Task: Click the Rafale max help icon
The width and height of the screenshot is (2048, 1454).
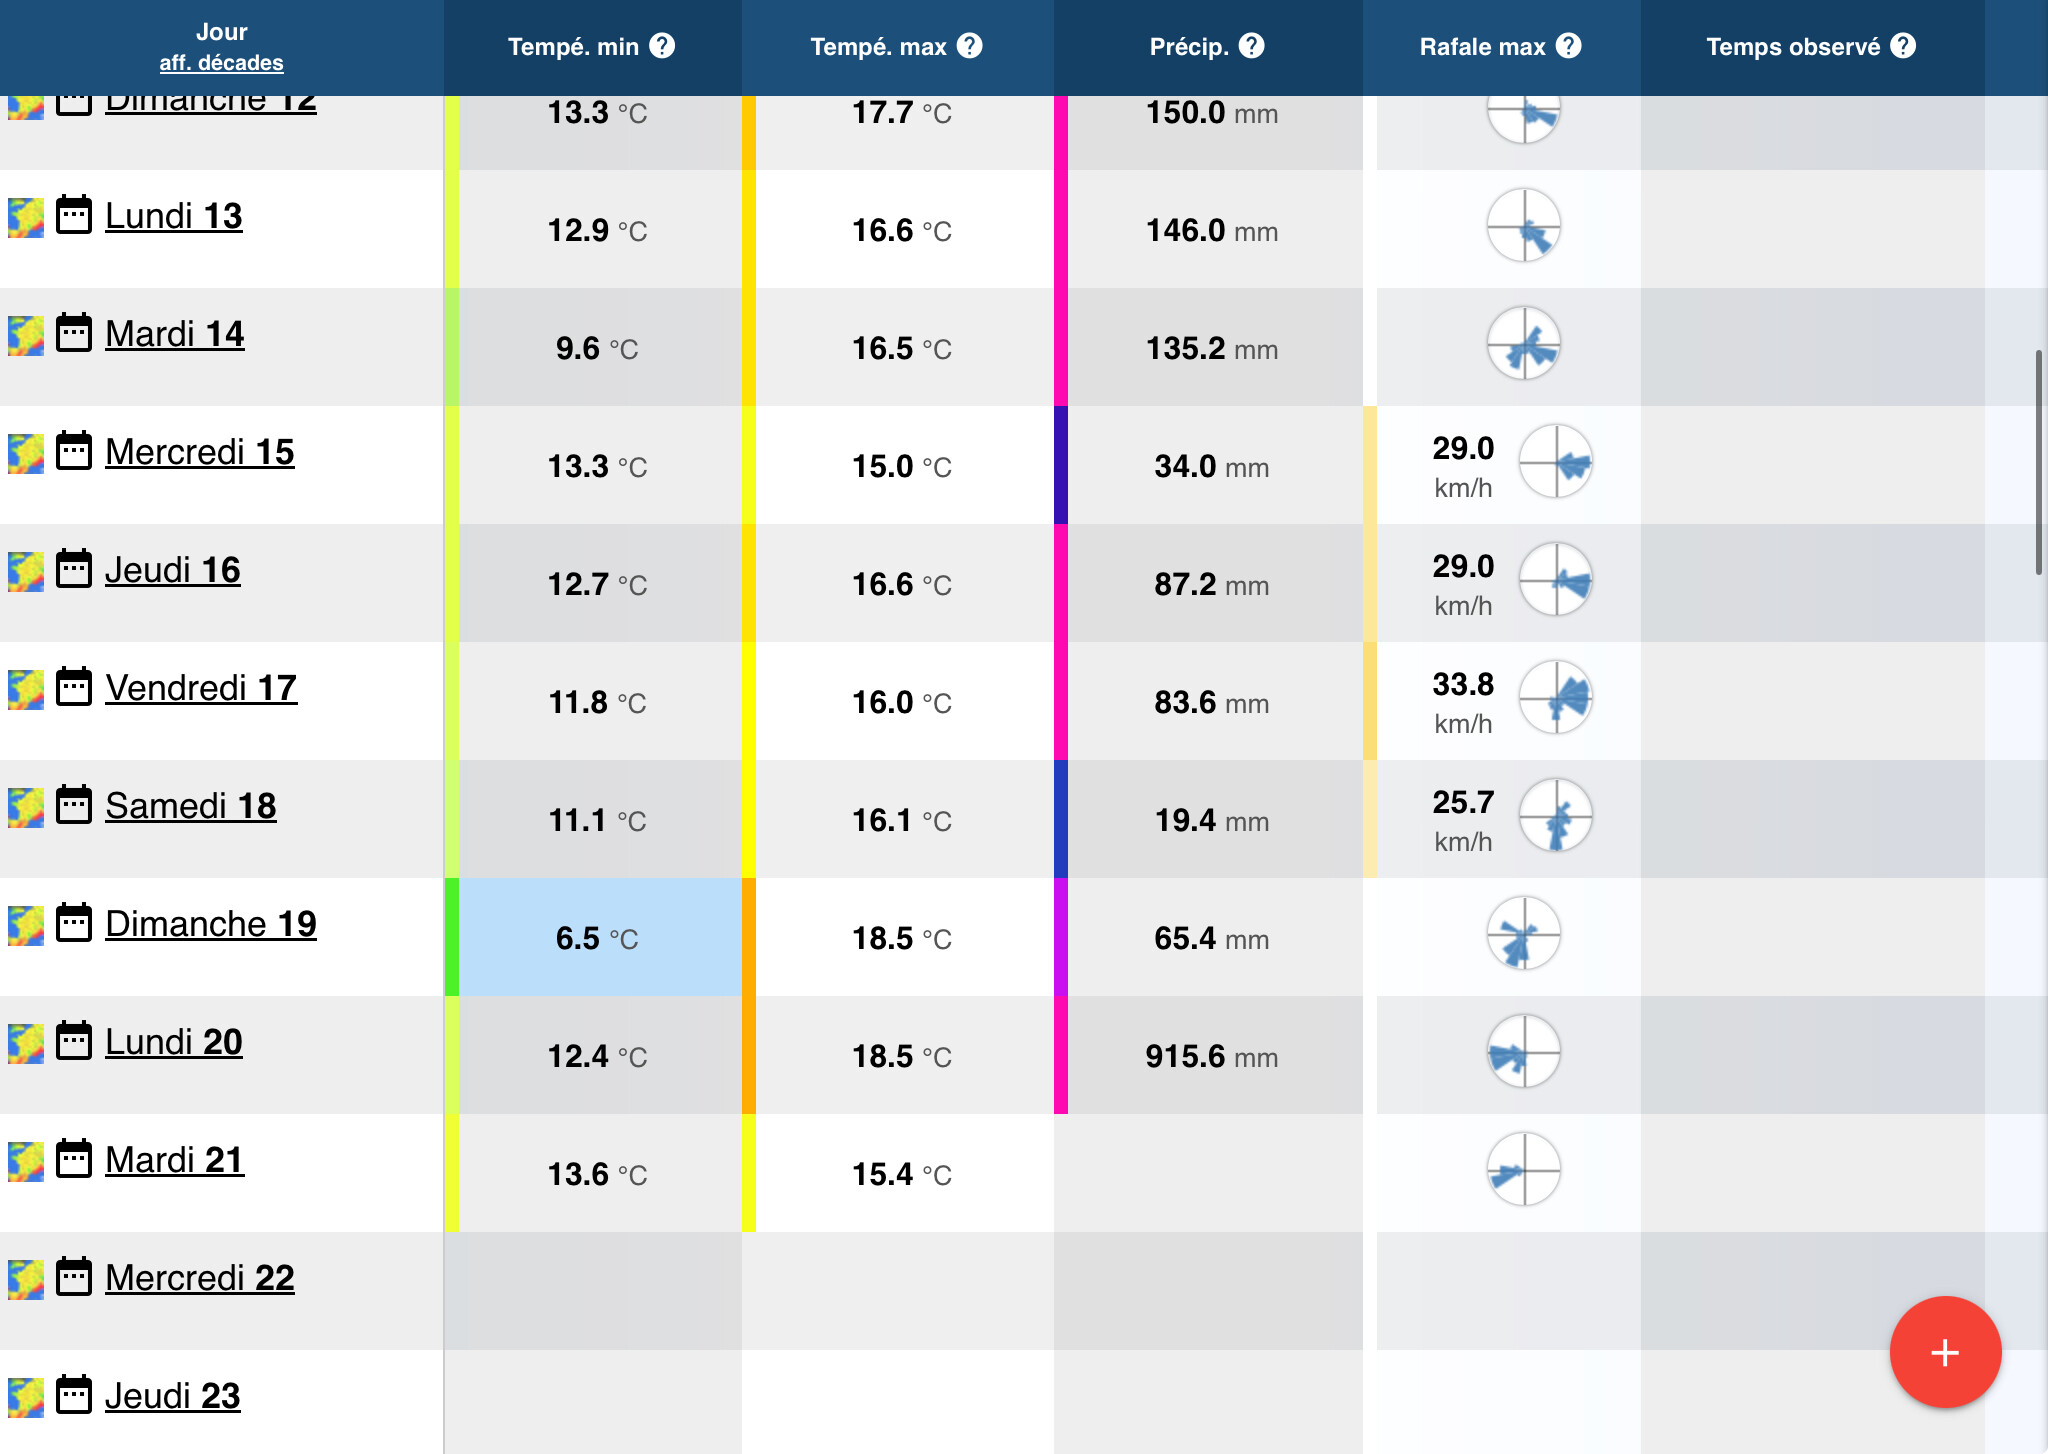Action: 1569,46
